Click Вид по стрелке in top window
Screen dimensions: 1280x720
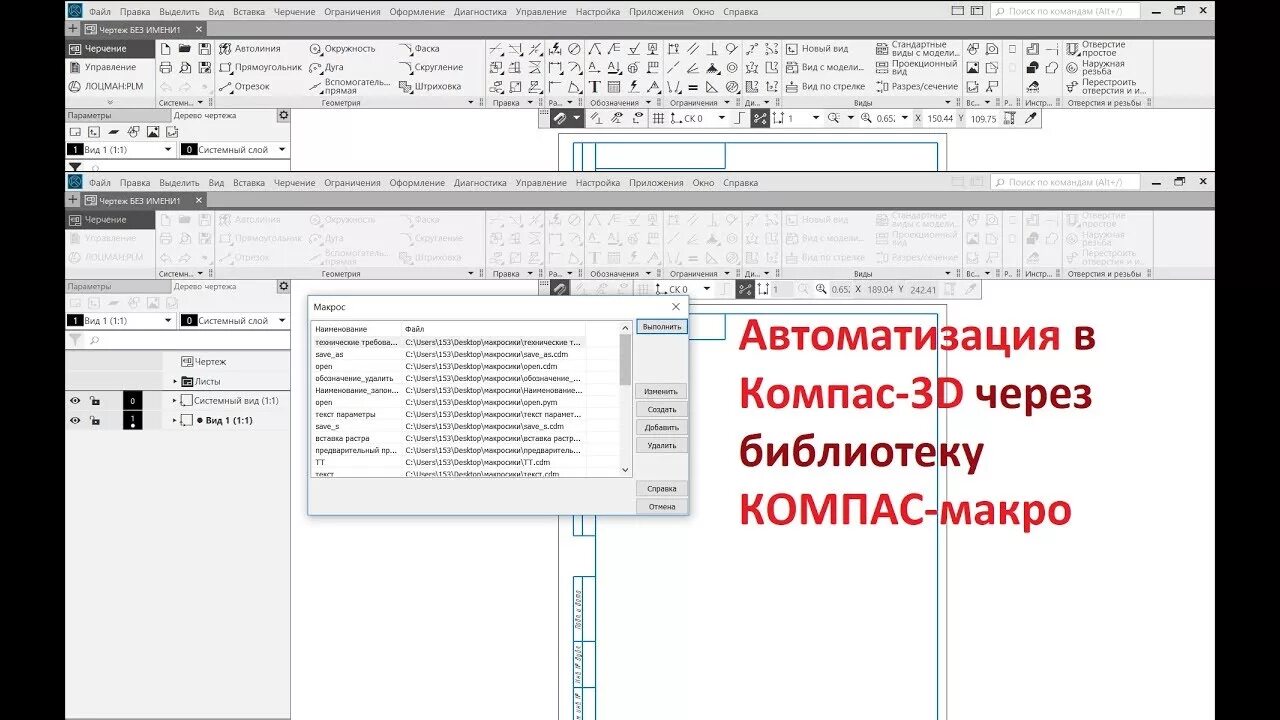(825, 86)
